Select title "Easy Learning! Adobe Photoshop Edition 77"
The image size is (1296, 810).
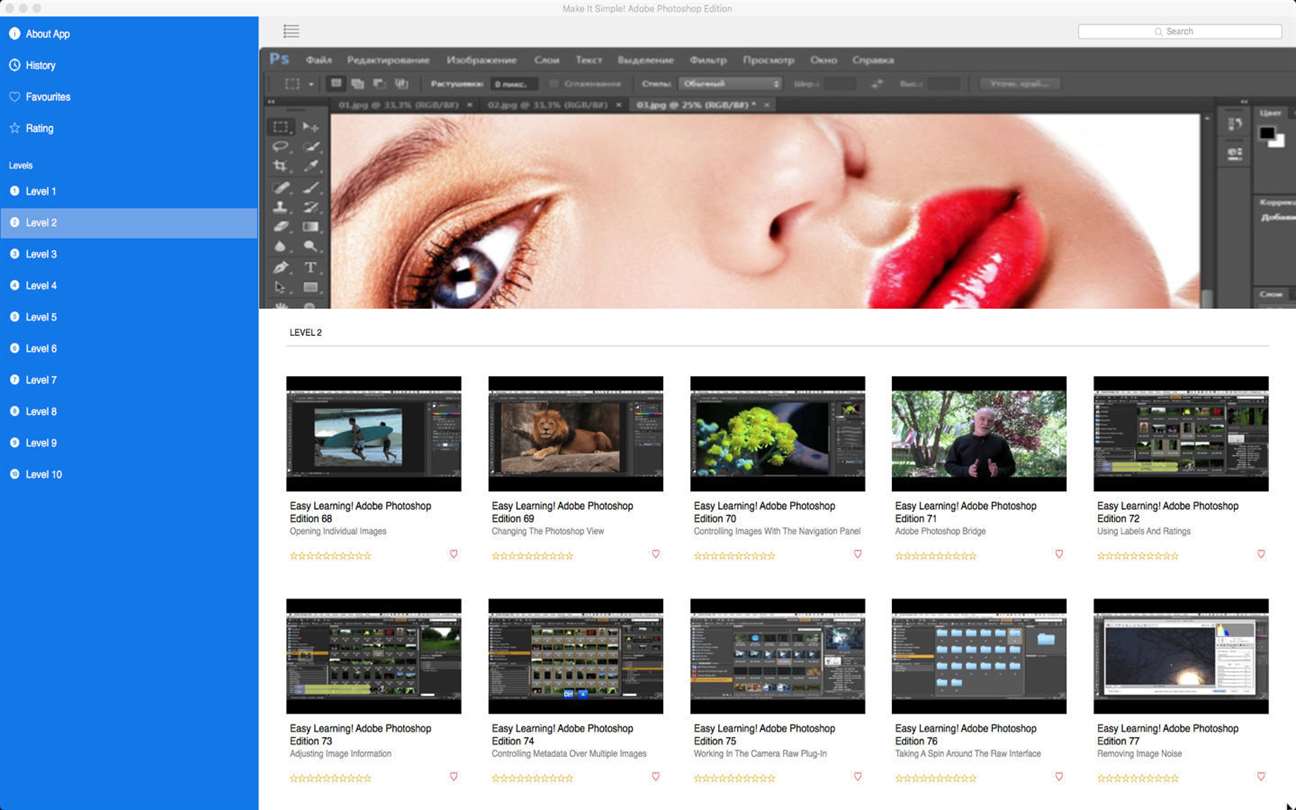[1168, 735]
